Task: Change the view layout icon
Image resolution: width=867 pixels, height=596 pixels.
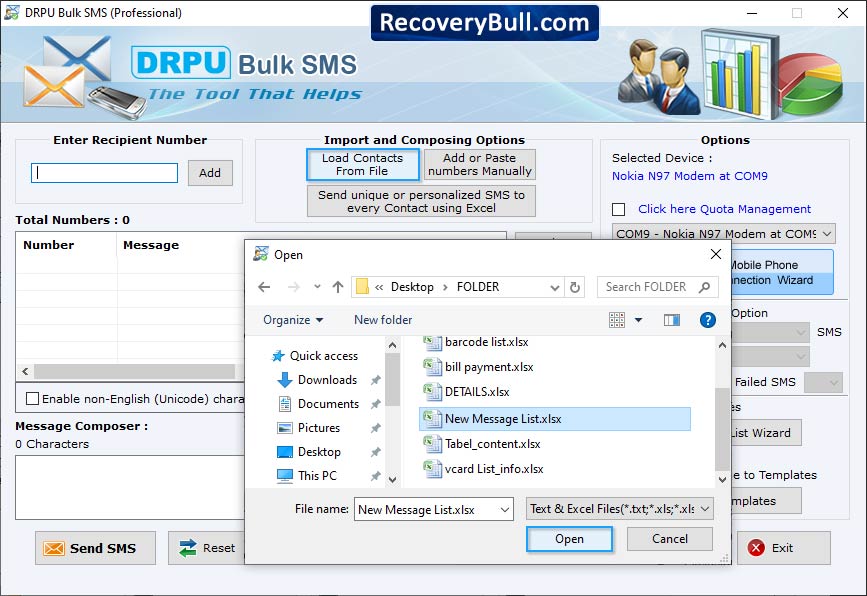Action: [x=617, y=320]
